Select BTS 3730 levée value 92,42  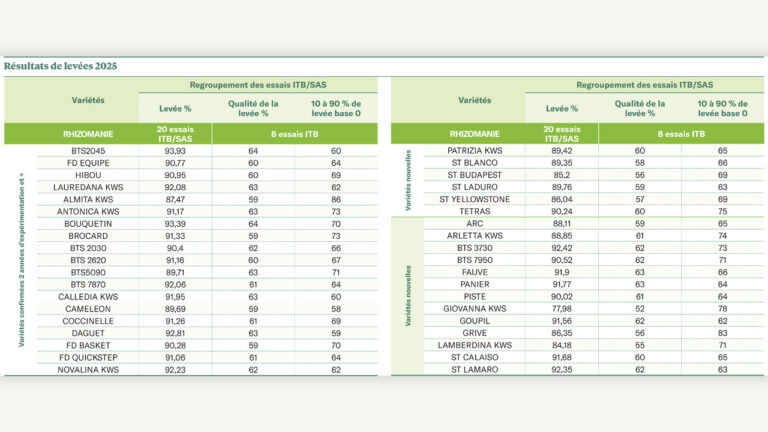[x=561, y=248]
